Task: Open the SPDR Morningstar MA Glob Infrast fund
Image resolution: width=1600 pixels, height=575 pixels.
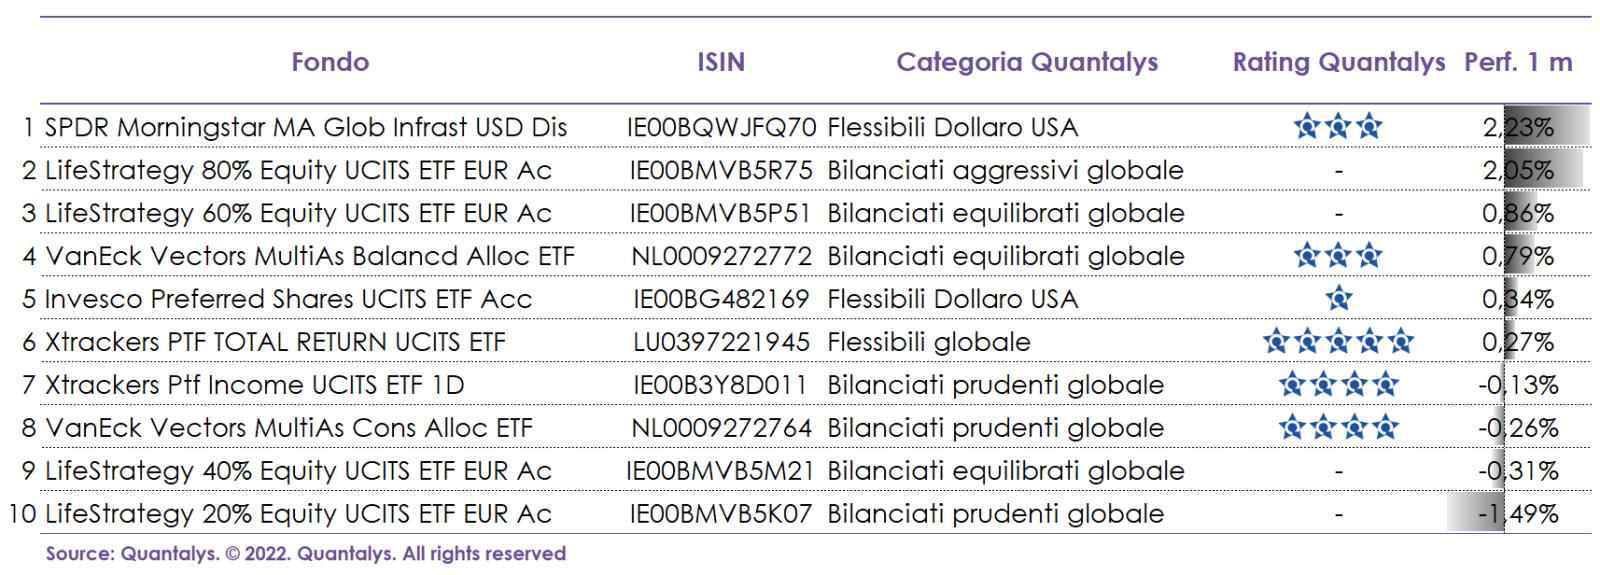Action: click(x=306, y=128)
